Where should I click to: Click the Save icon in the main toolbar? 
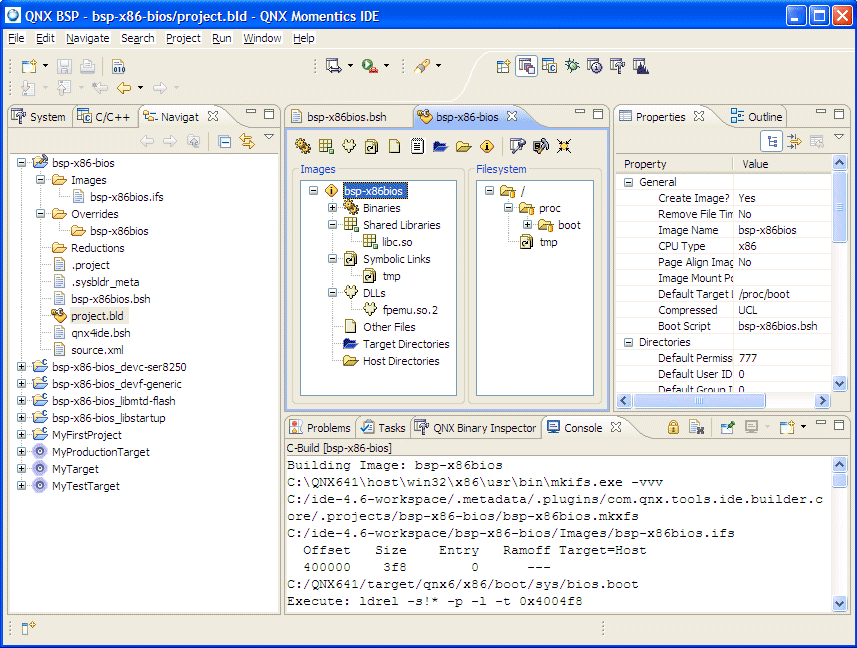click(65, 67)
